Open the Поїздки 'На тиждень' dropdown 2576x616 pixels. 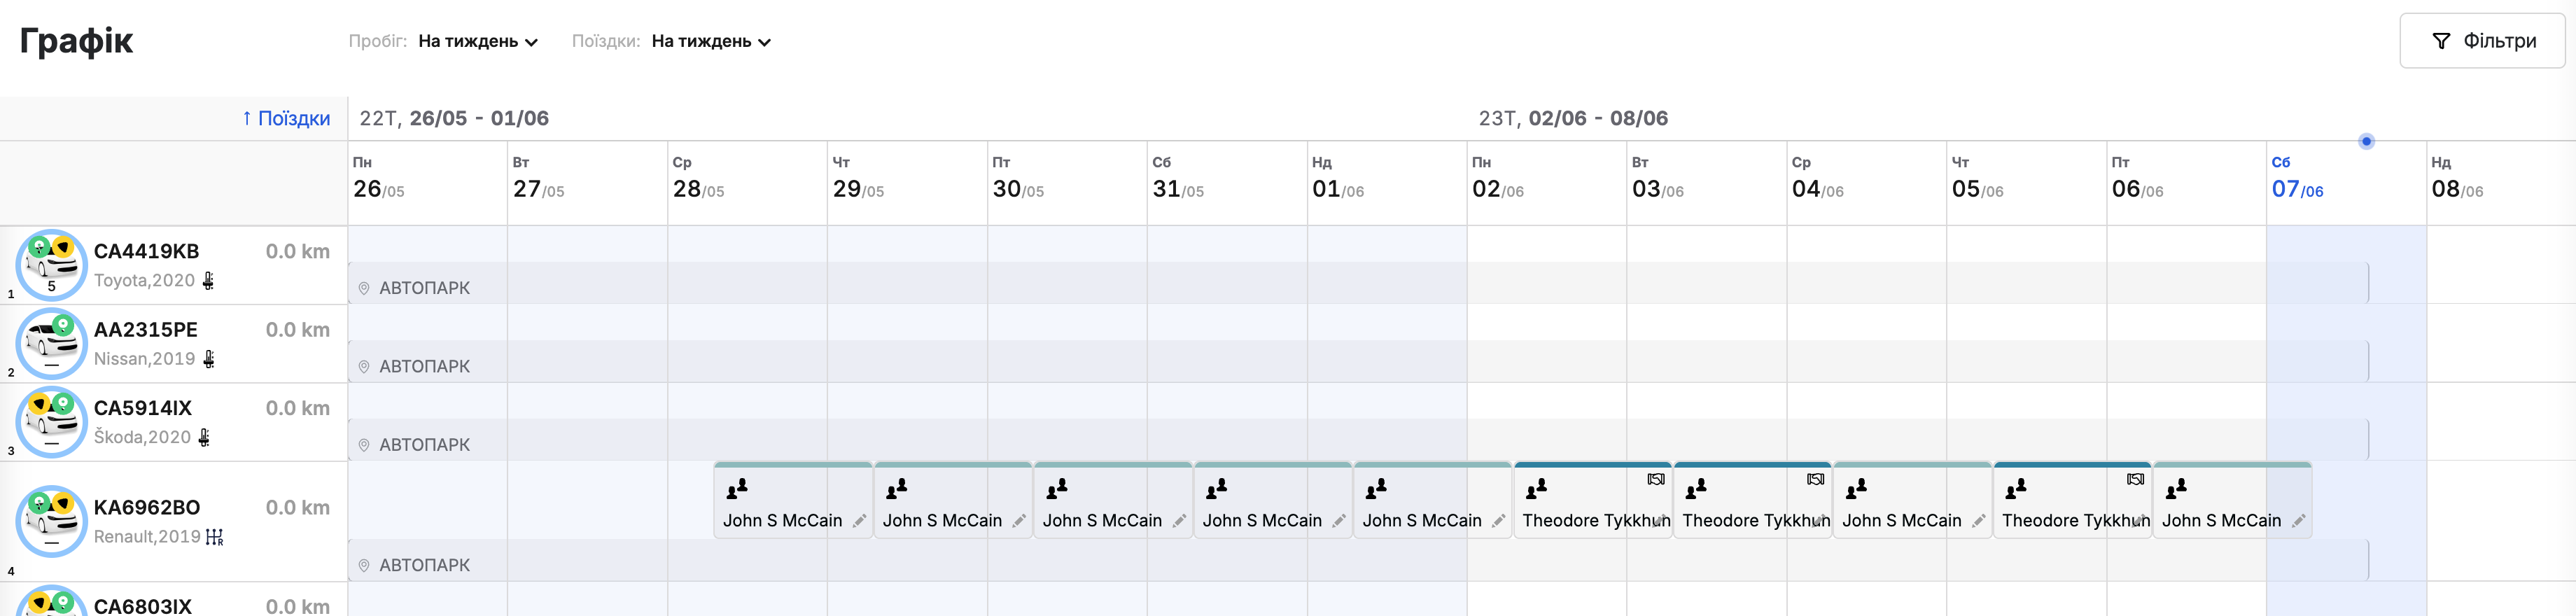711,41
